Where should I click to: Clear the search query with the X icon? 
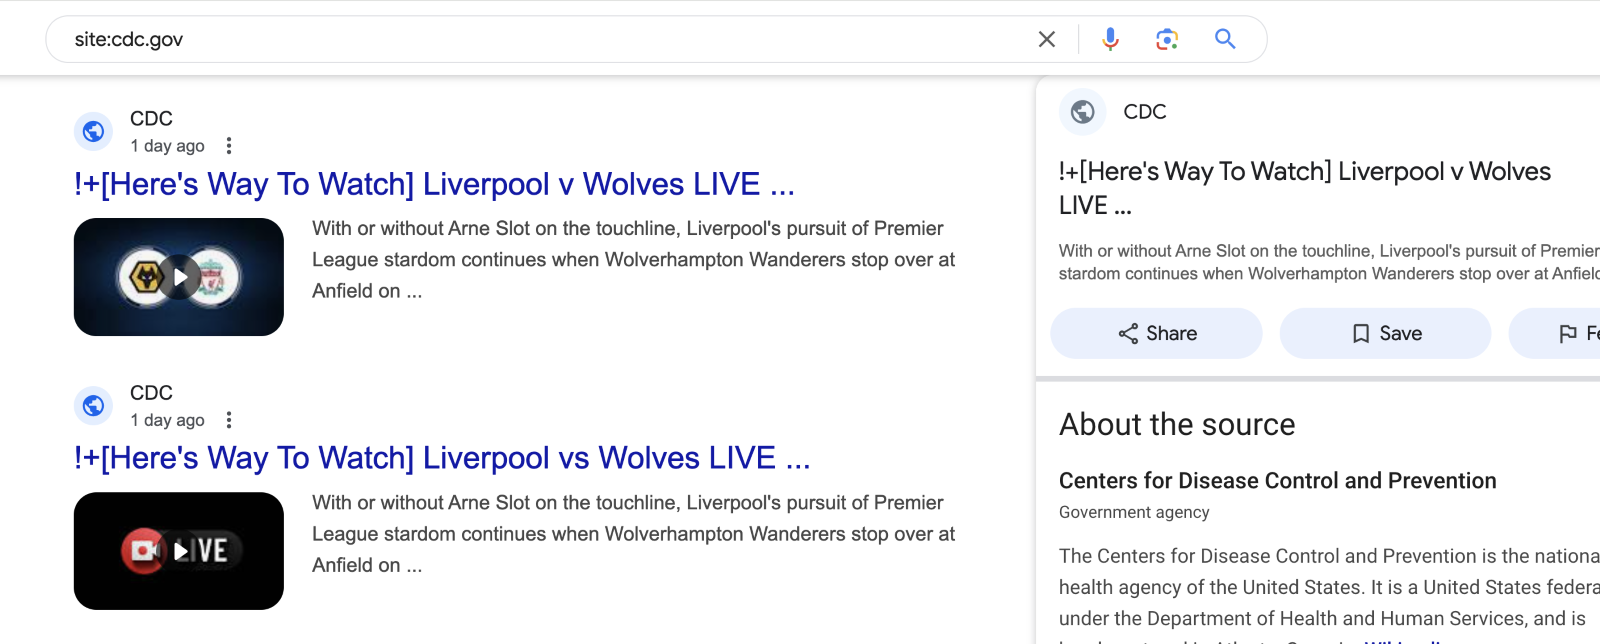[x=1046, y=40]
